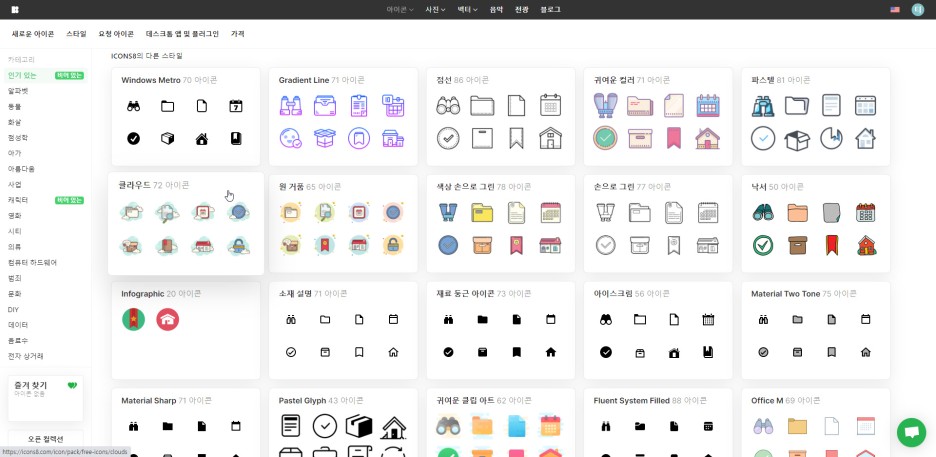Image resolution: width=936 pixels, height=457 pixels.
Task: Click the Windows Metro binoculars icon
Action: pos(134,106)
